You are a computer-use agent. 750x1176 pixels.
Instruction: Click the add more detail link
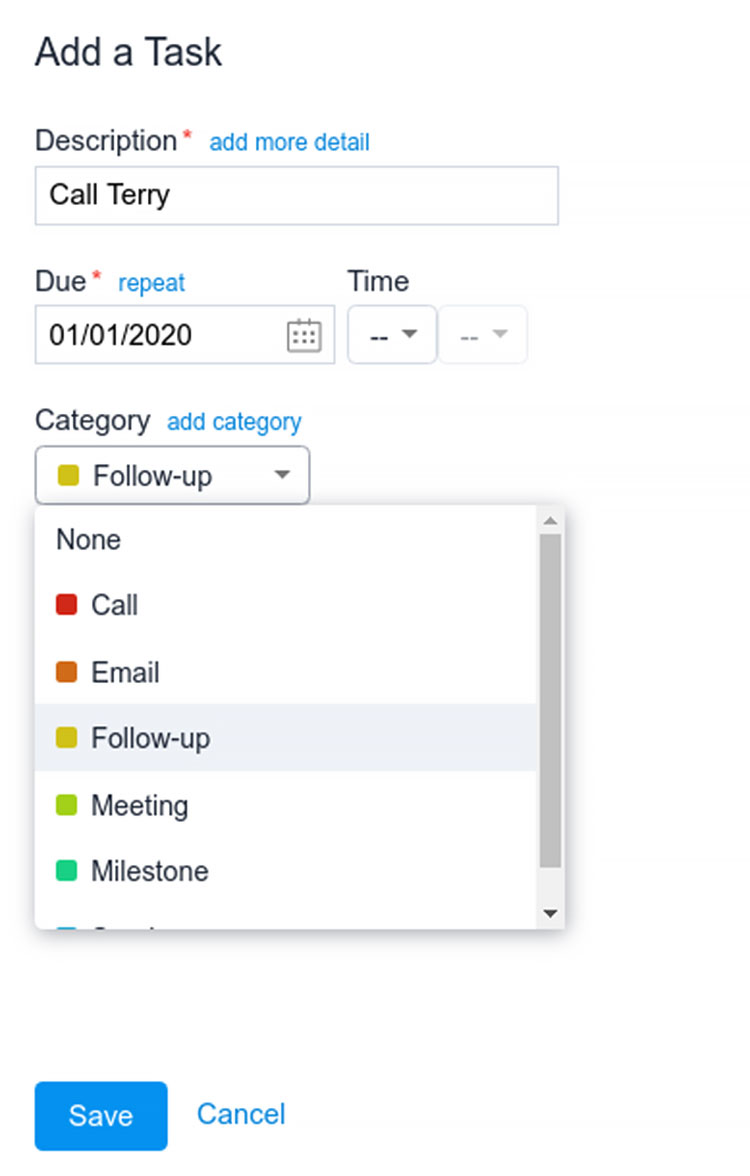[289, 142]
